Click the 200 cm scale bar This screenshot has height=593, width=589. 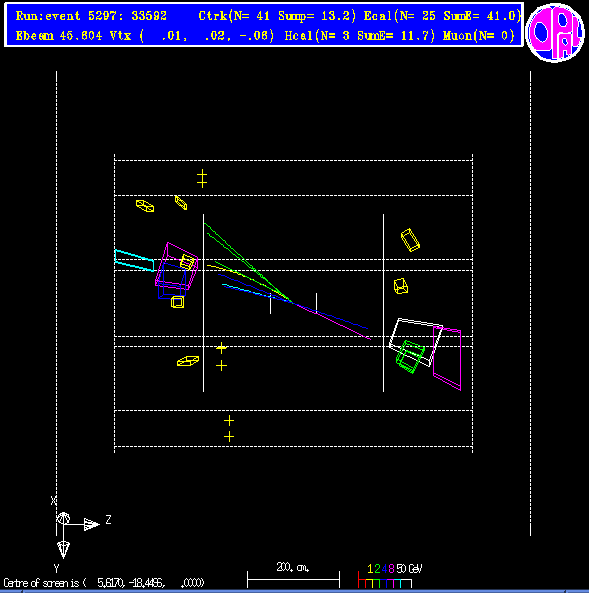coord(293,579)
